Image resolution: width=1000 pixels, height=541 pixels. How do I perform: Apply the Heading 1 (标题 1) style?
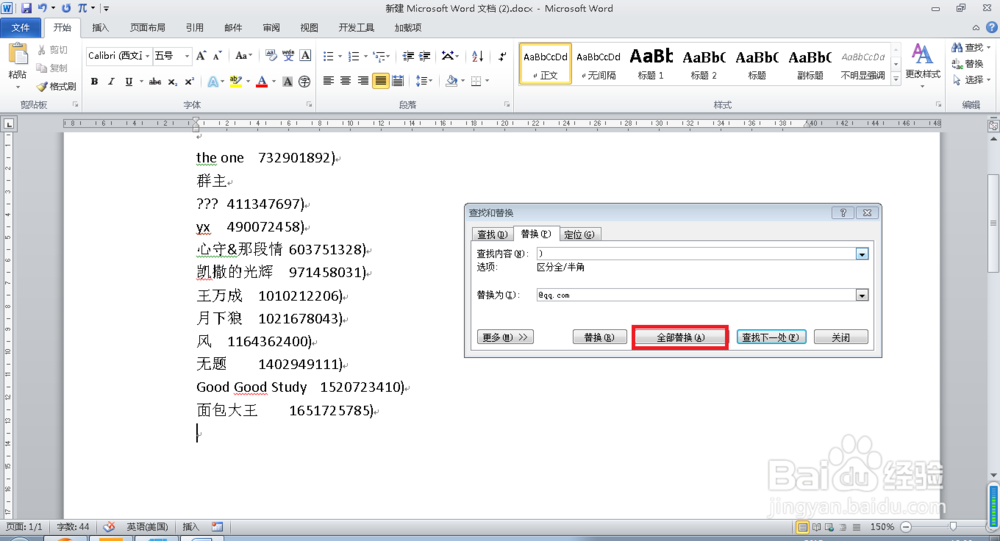tap(651, 63)
